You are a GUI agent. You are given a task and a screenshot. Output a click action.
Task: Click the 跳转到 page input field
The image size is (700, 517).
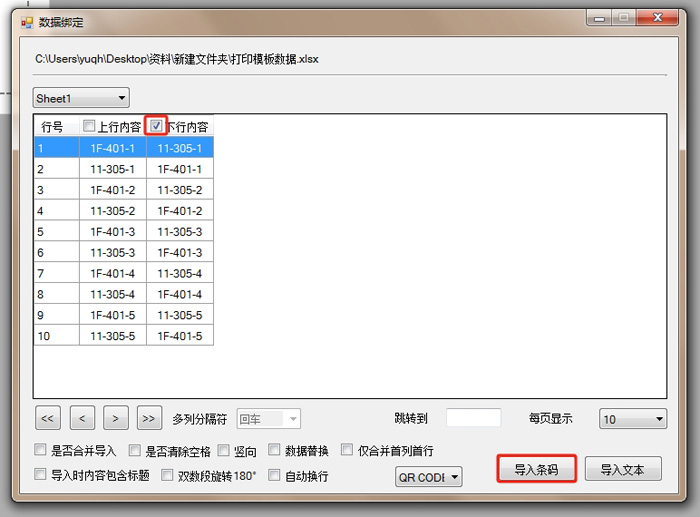(474, 418)
